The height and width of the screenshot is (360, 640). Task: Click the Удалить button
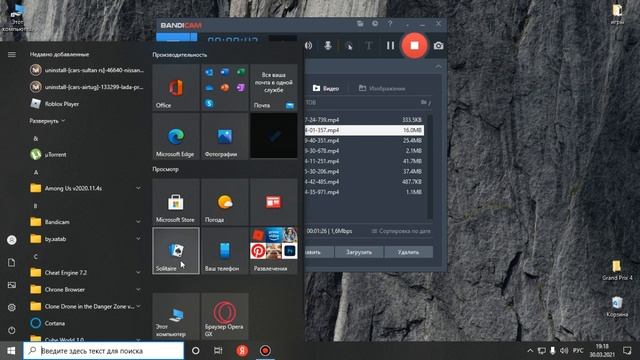pyautogui.click(x=408, y=252)
